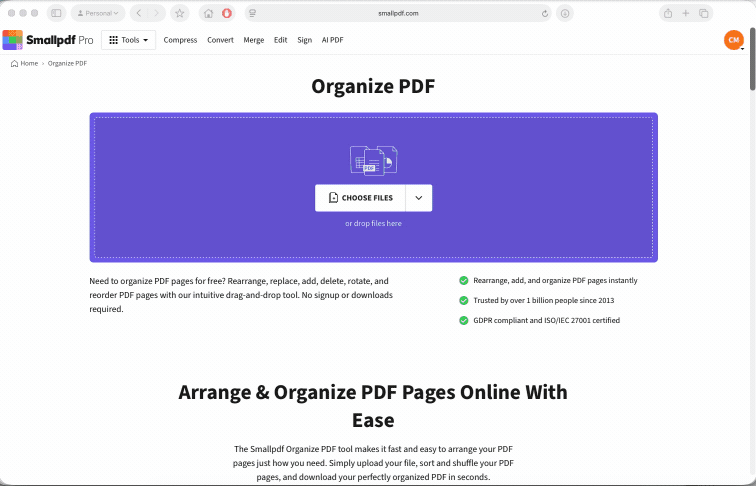Viewport: 756px width, 486px height.
Task: Click the red shield extension icon
Action: click(x=227, y=14)
